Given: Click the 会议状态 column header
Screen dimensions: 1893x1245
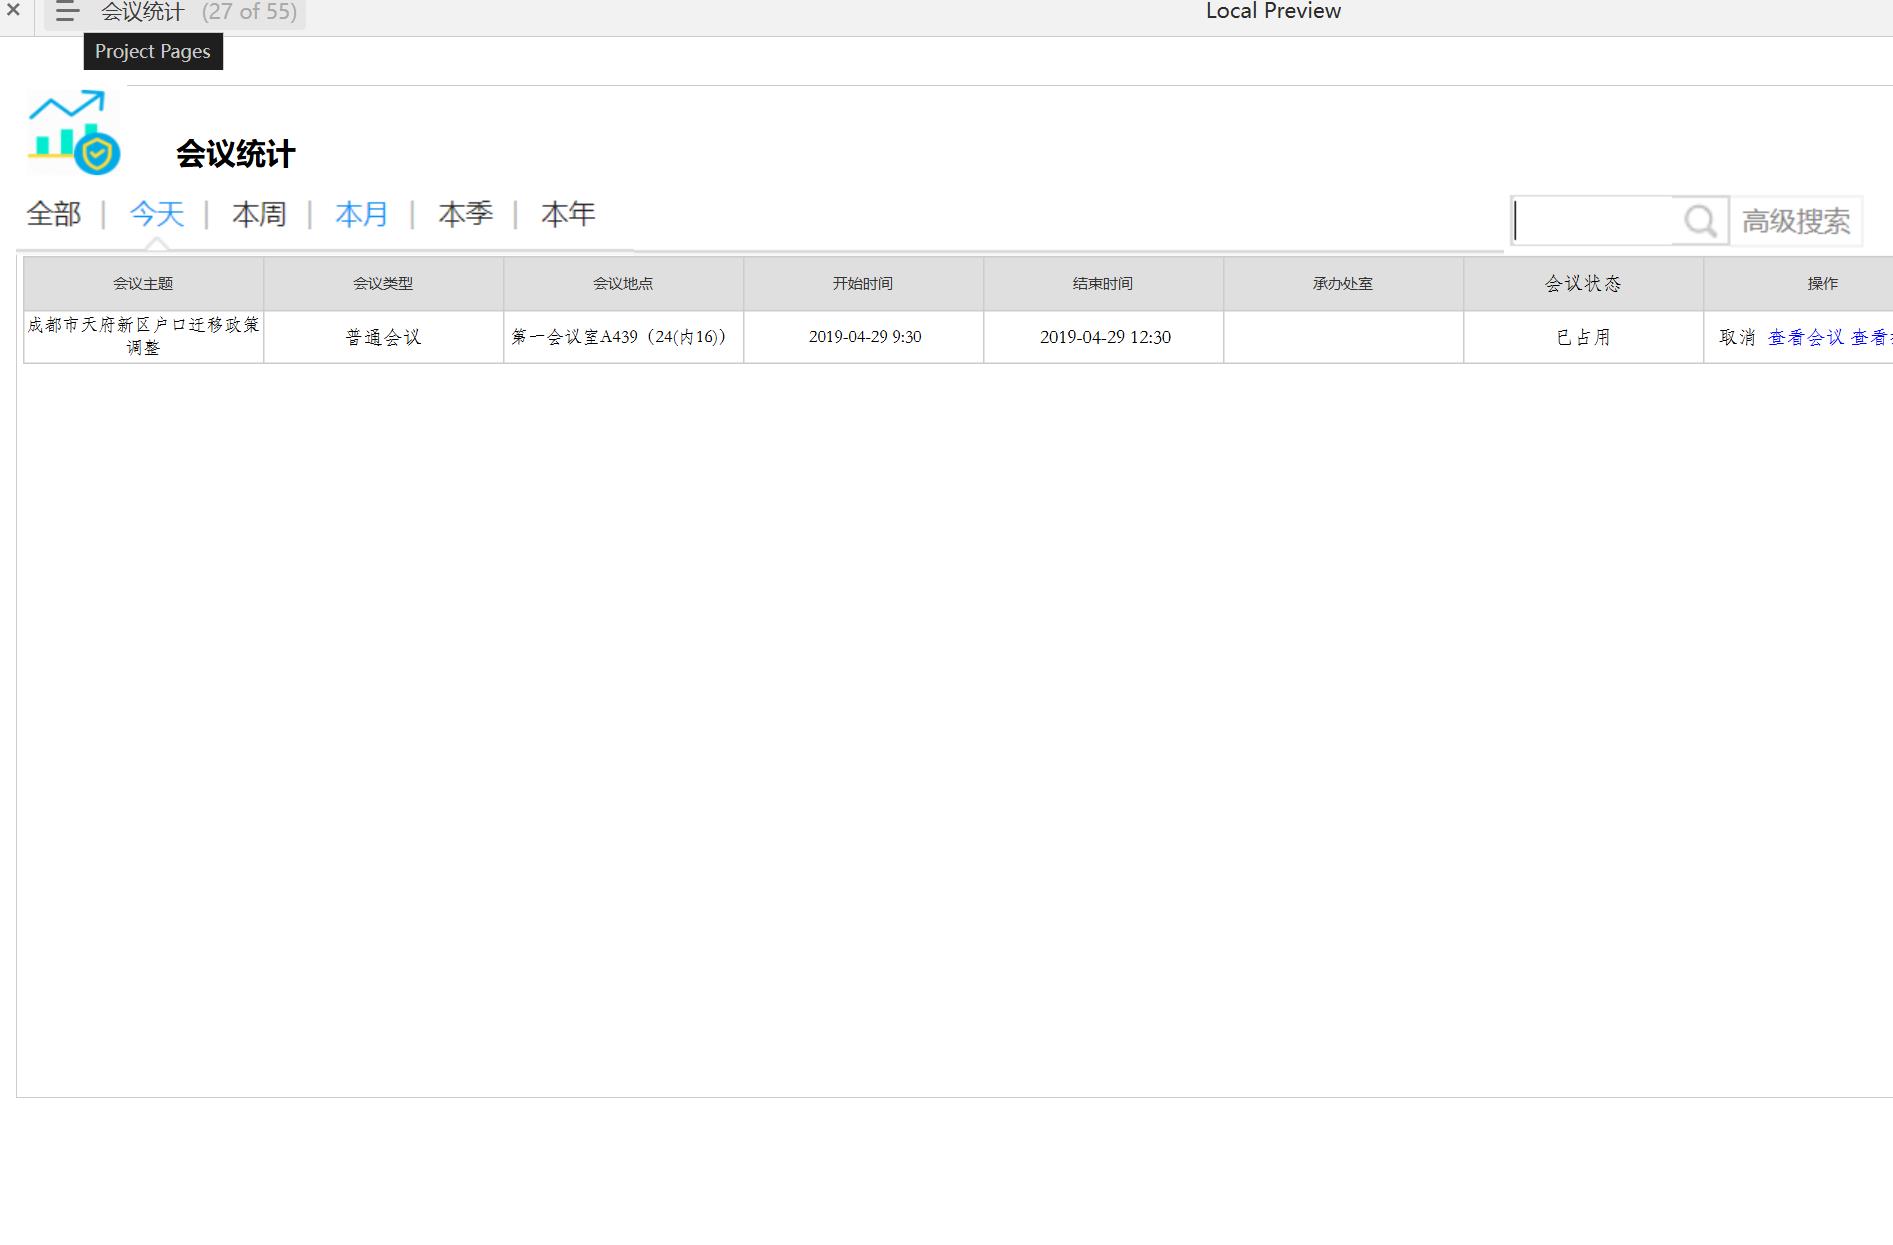Looking at the screenshot, I should [1583, 284].
